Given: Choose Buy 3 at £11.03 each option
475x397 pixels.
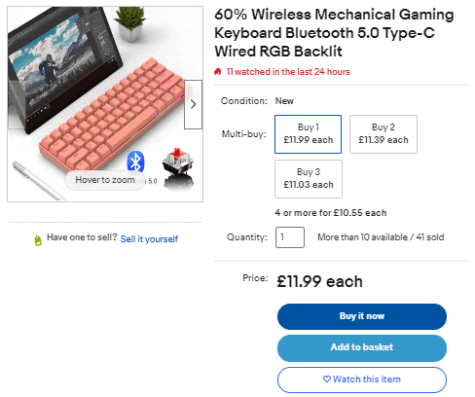Looking at the screenshot, I should 308,179.
